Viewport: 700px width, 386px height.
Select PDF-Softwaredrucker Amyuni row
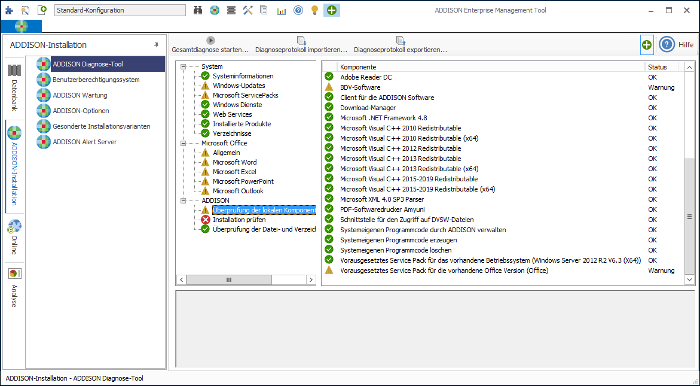pyautogui.click(x=503, y=210)
